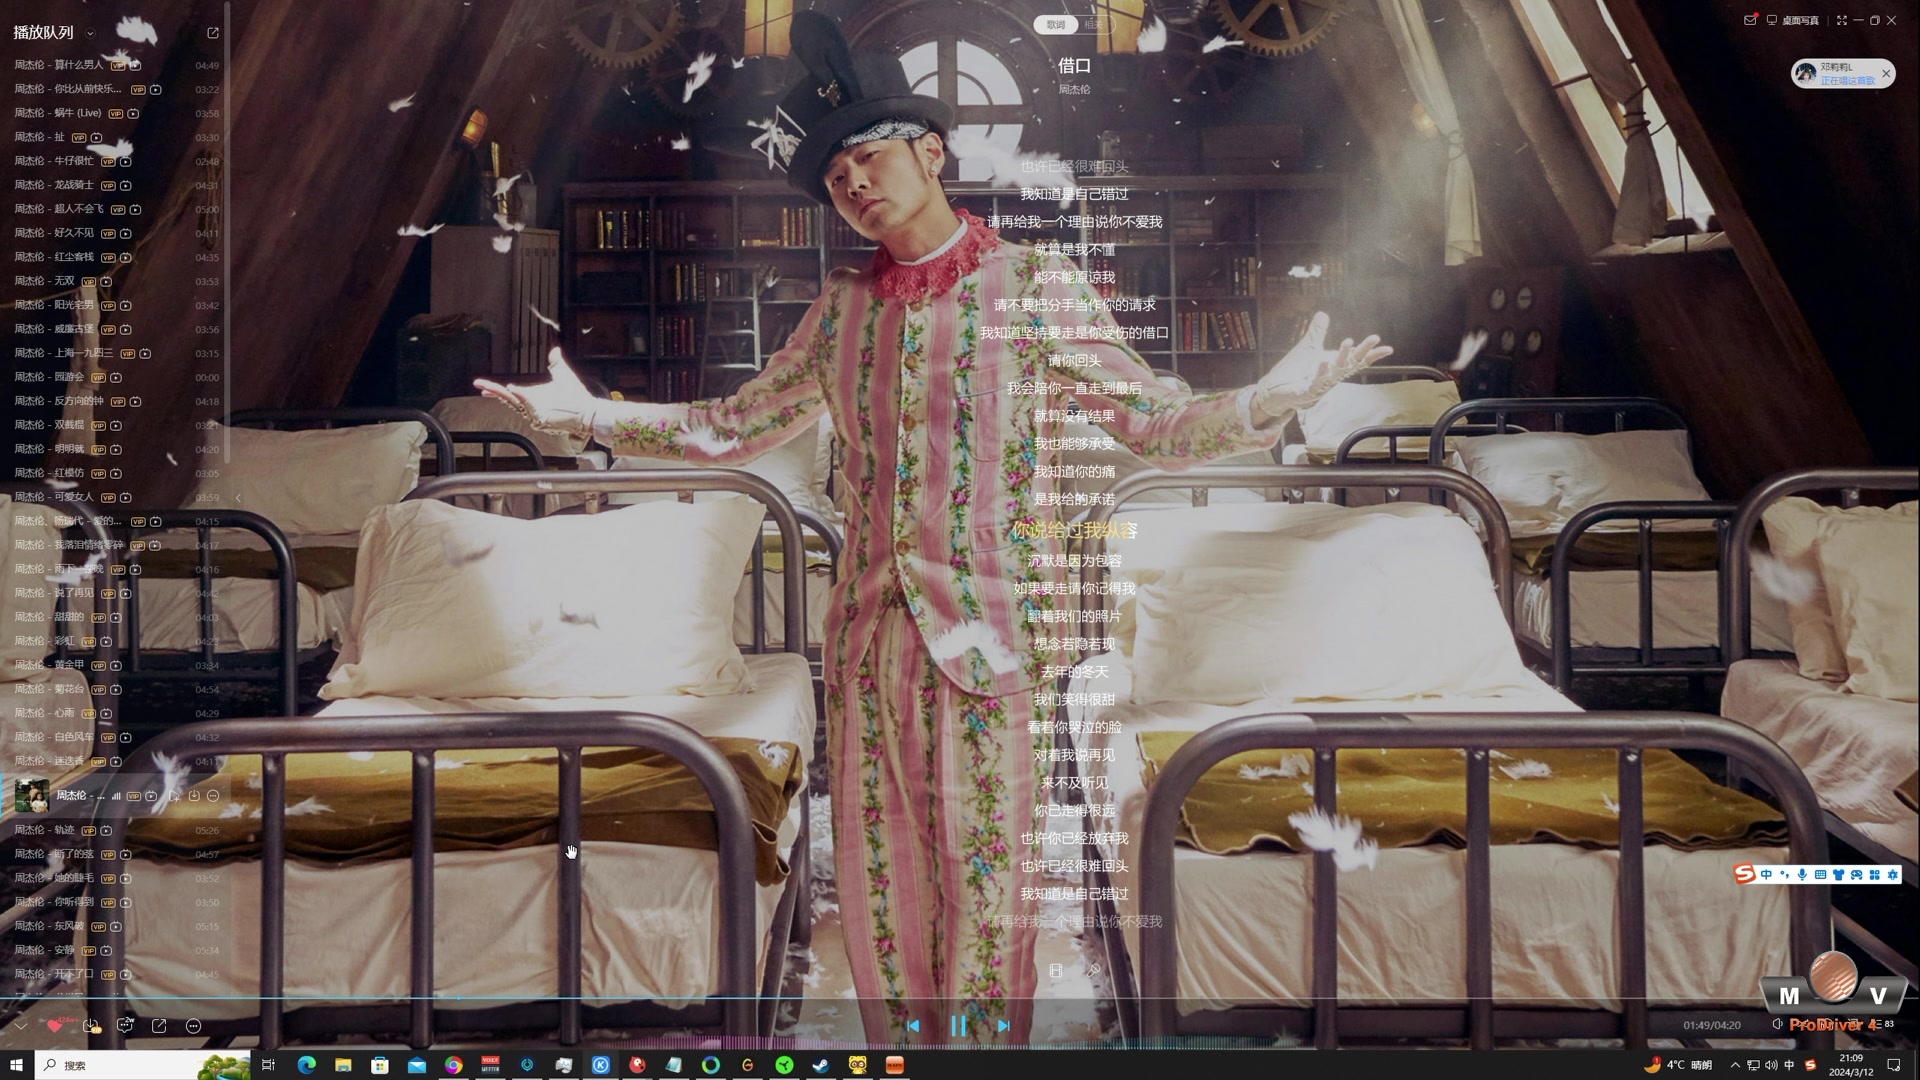Viewport: 1920px width, 1080px height.
Task: Click the VIP download icon in bottom bar
Action: [x=91, y=1026]
